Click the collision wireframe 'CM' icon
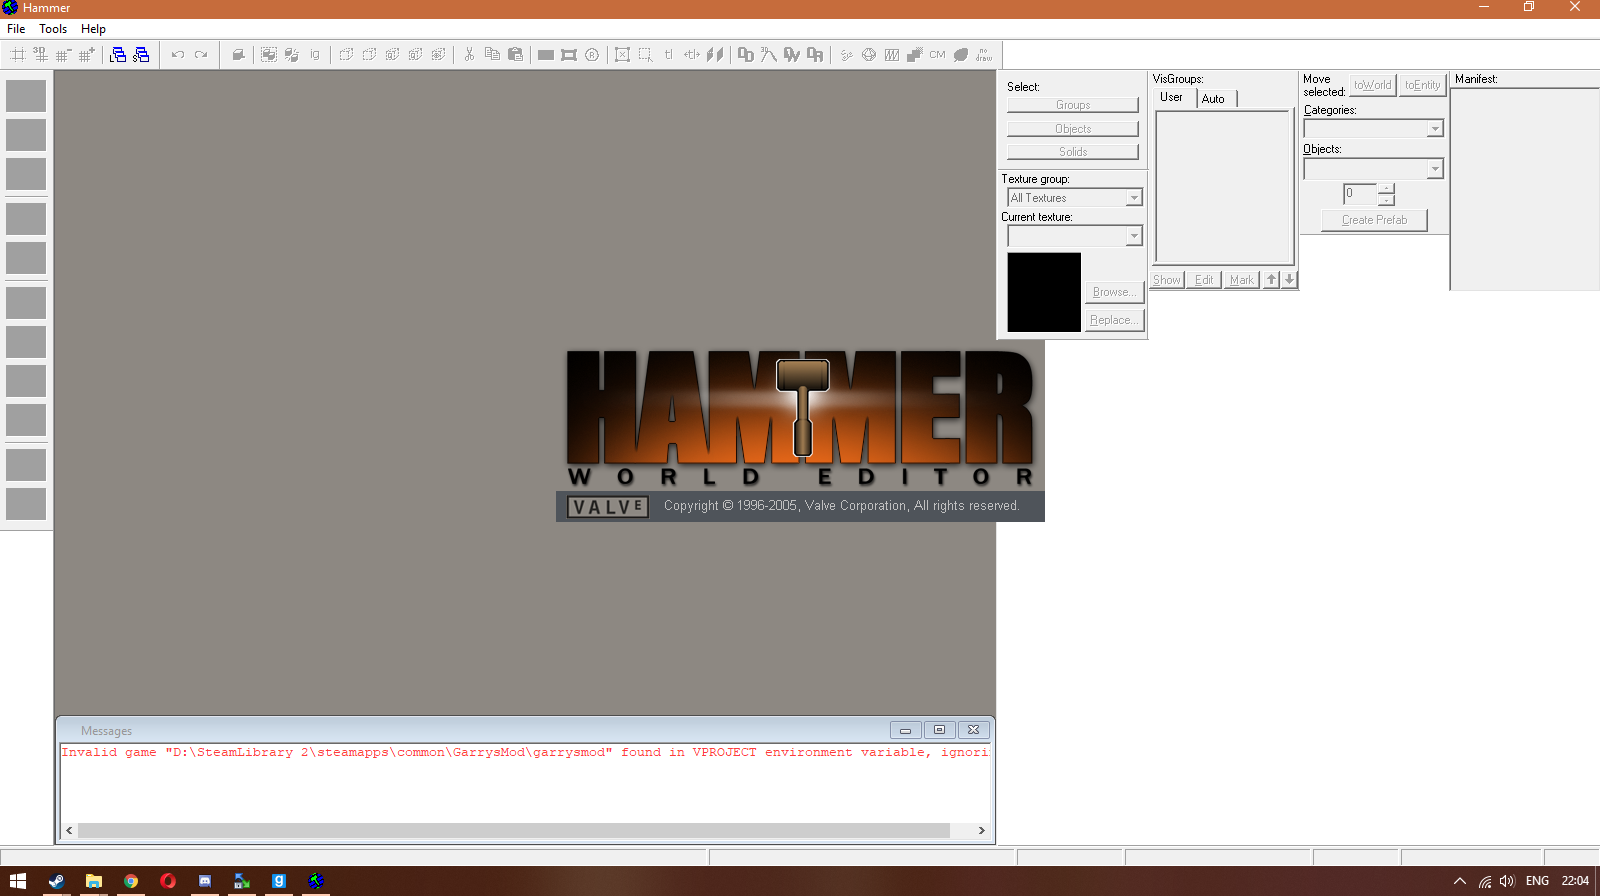Screen dimensions: 1600x896 coord(937,55)
